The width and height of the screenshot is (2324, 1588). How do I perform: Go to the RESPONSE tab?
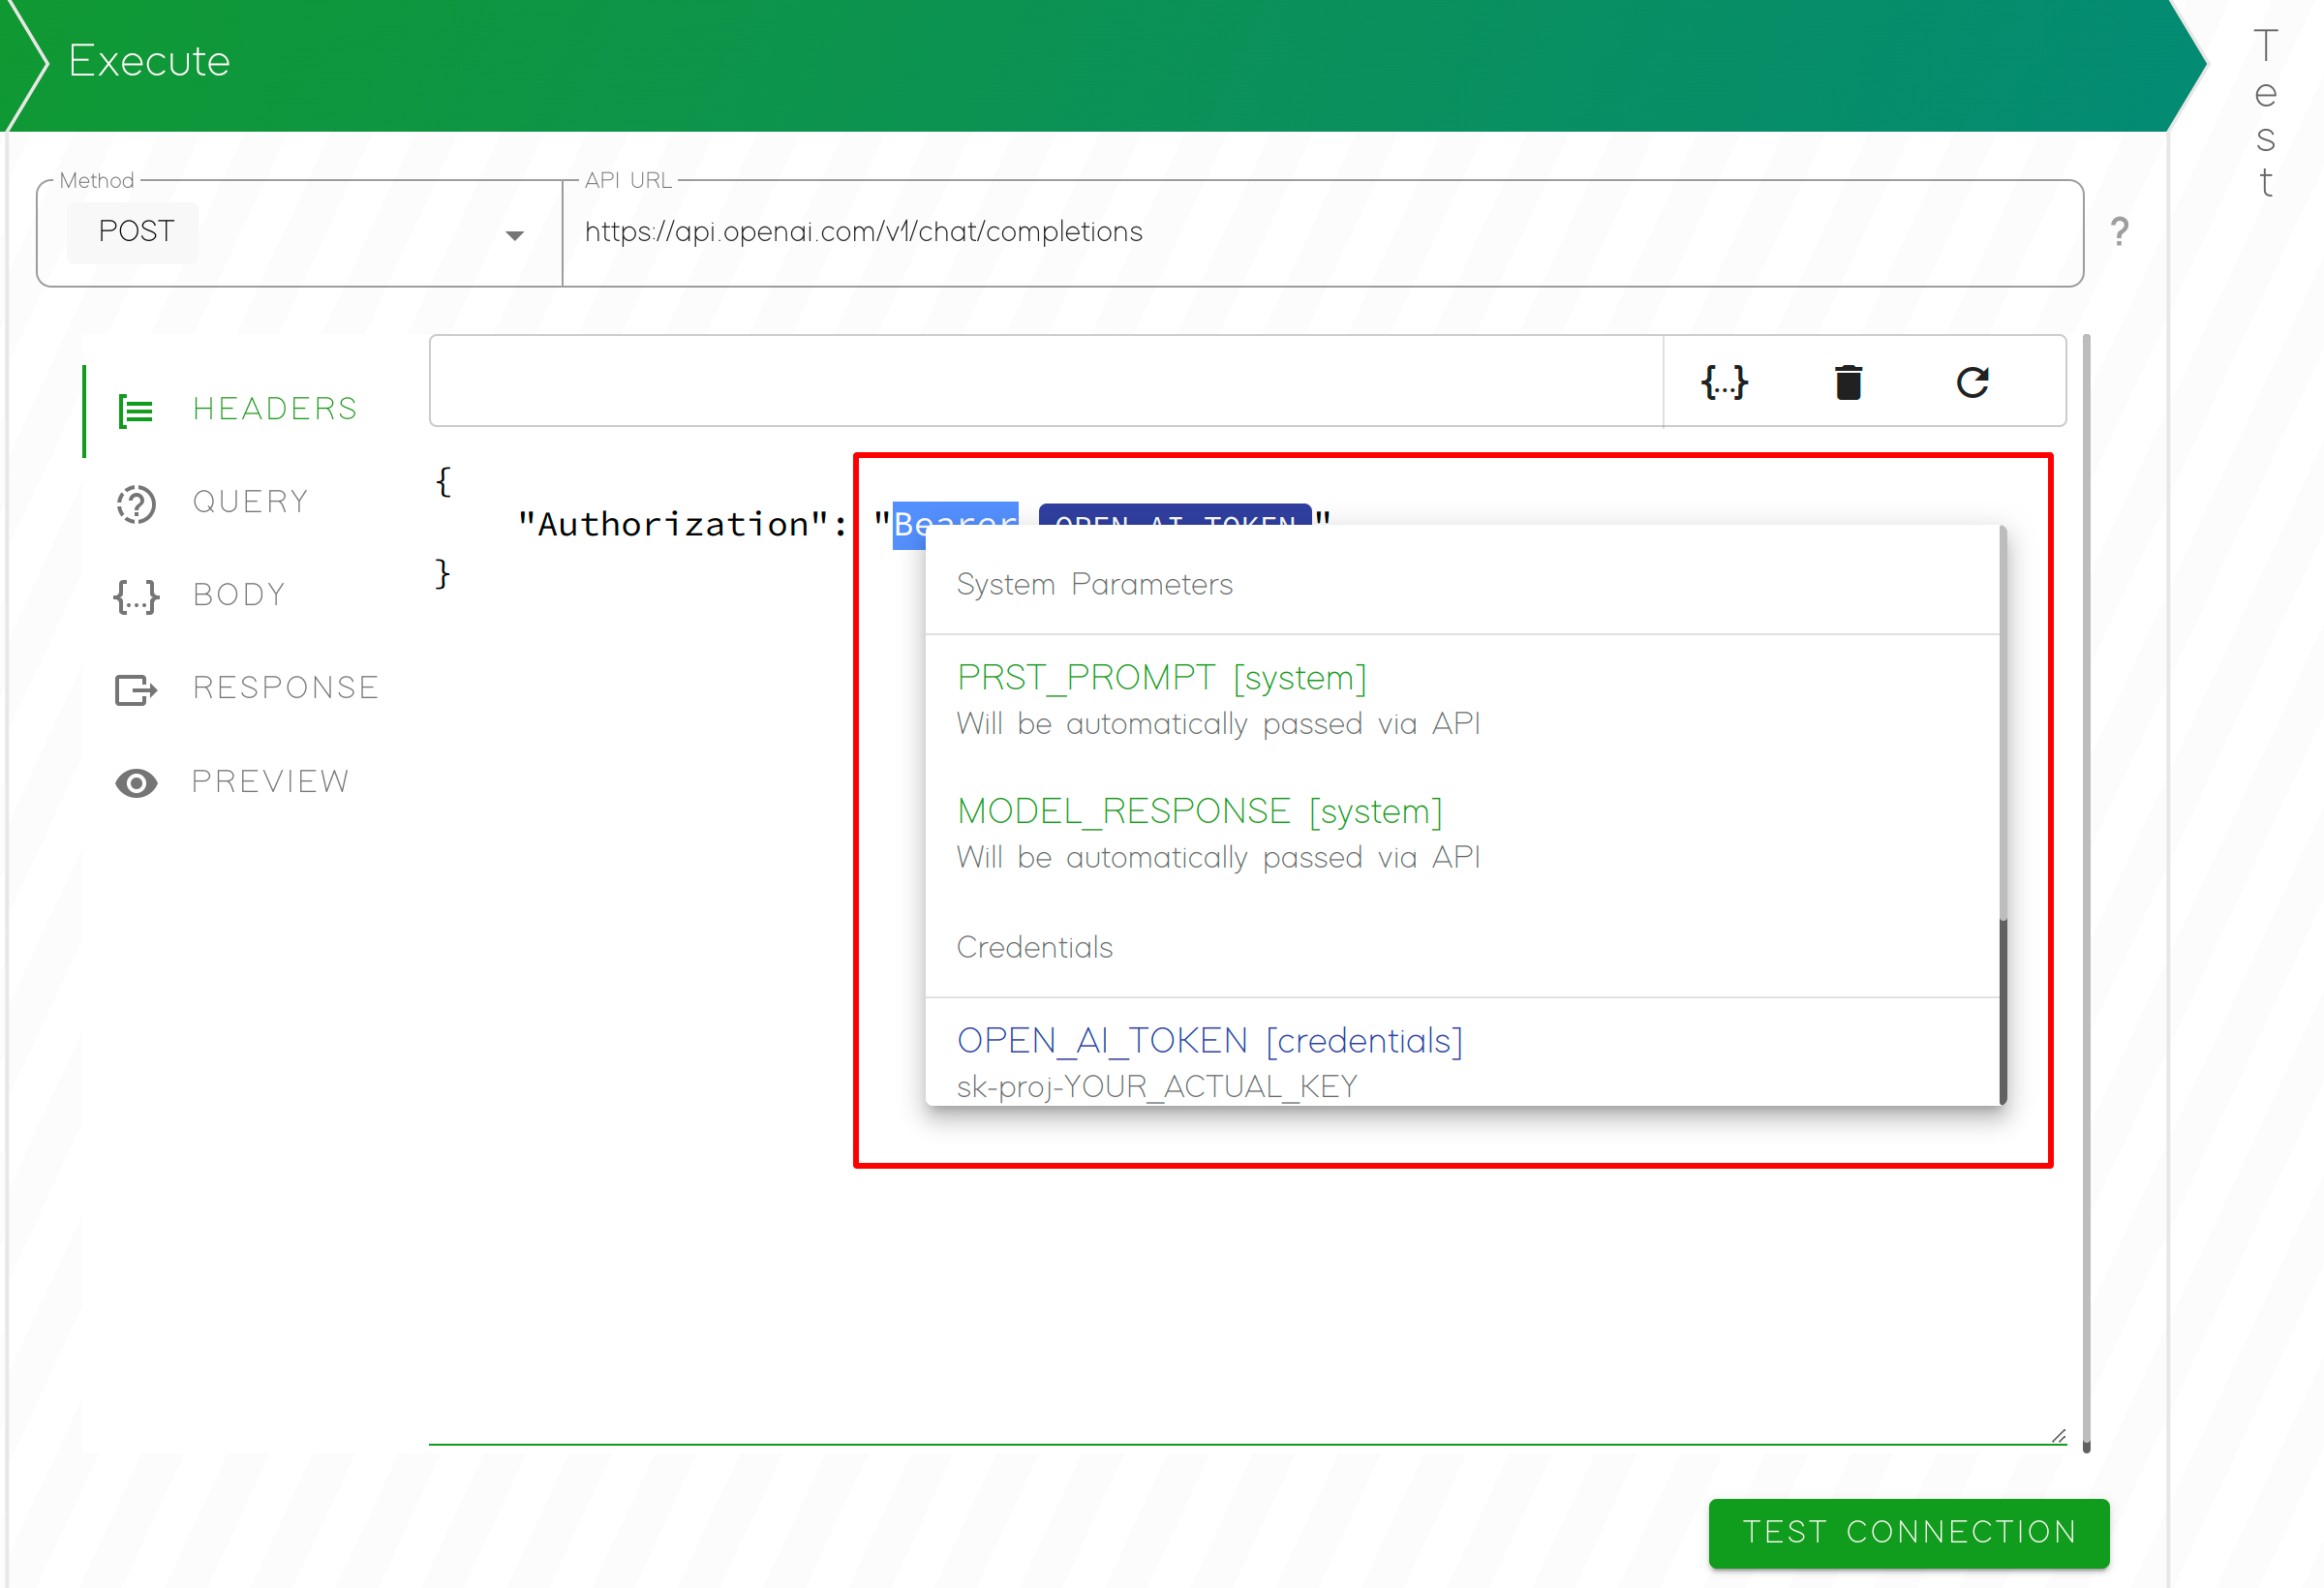coord(286,688)
